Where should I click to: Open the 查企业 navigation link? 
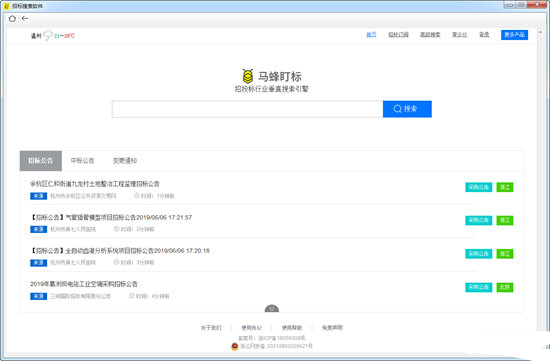coord(460,34)
